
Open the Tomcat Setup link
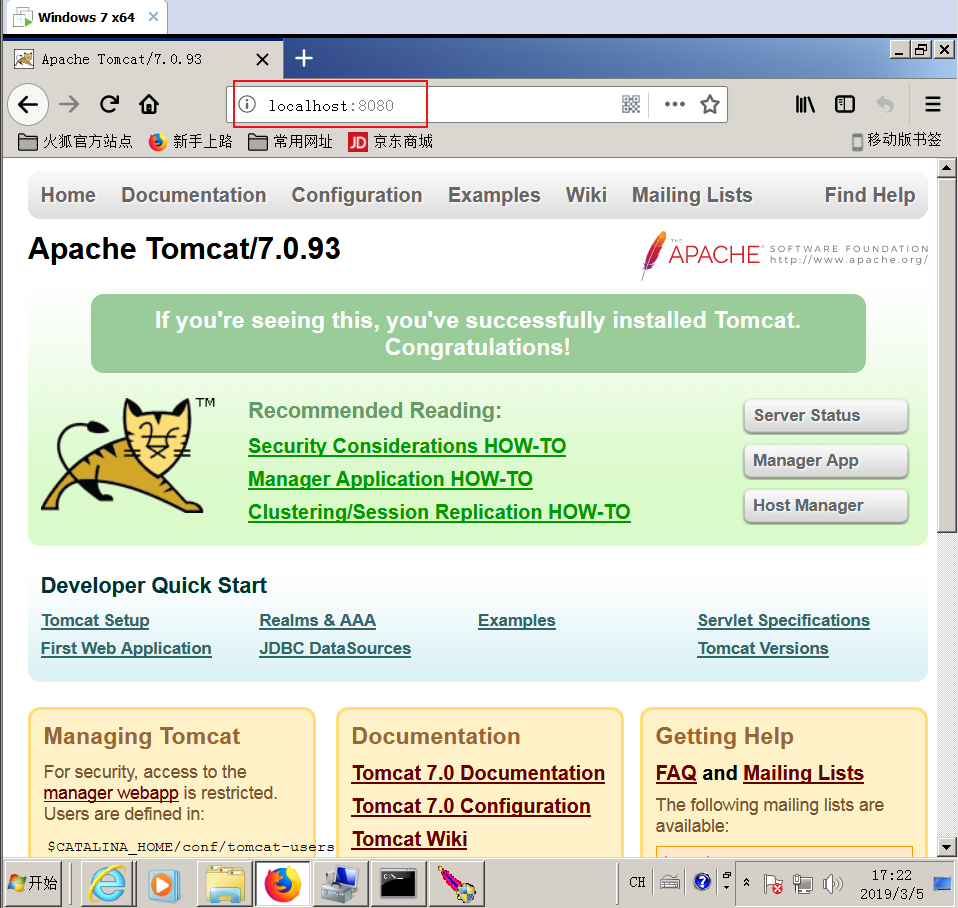click(x=95, y=620)
